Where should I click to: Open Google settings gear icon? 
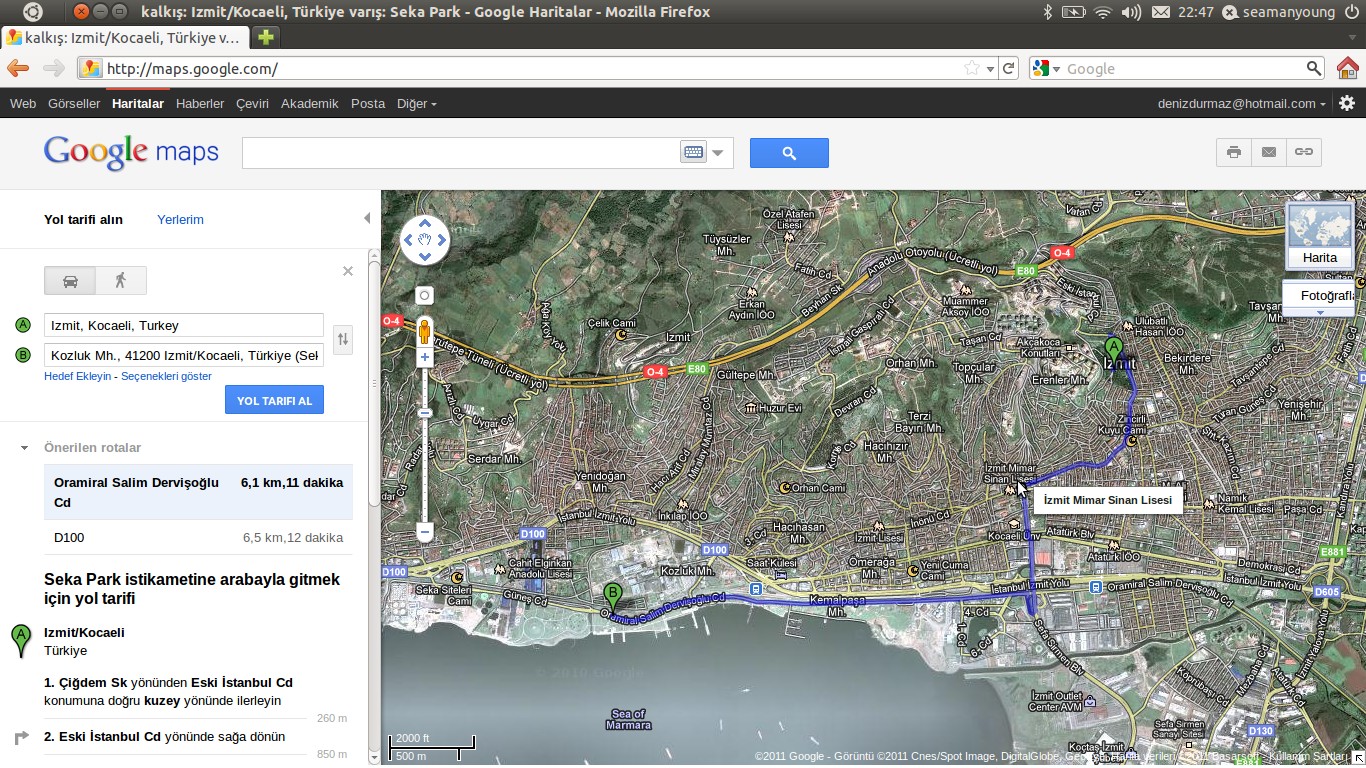coord(1347,103)
